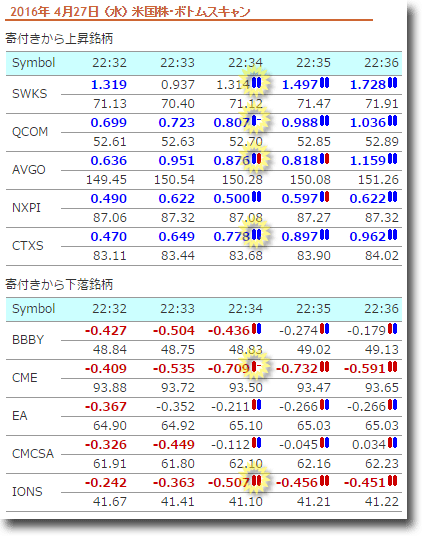
Task: Click the IONS symbol
Action: [x=27, y=491]
